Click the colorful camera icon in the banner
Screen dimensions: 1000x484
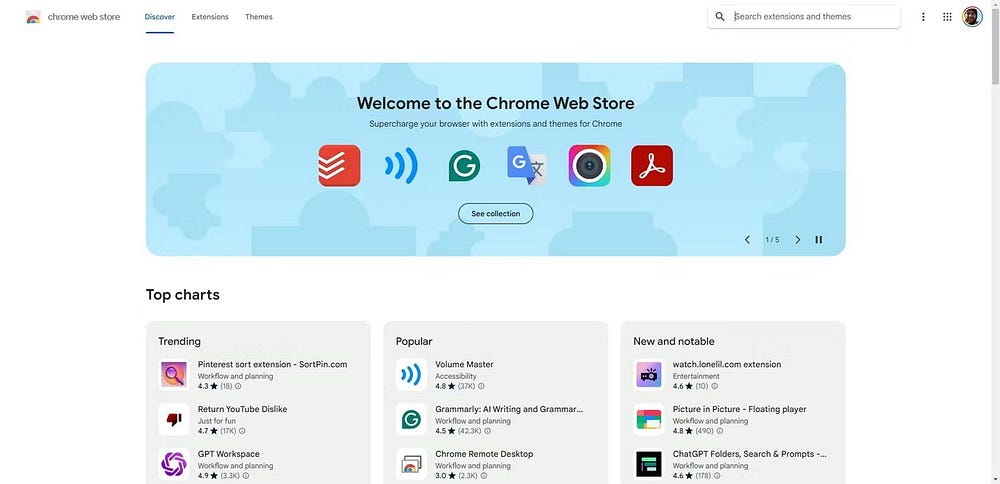(x=589, y=166)
